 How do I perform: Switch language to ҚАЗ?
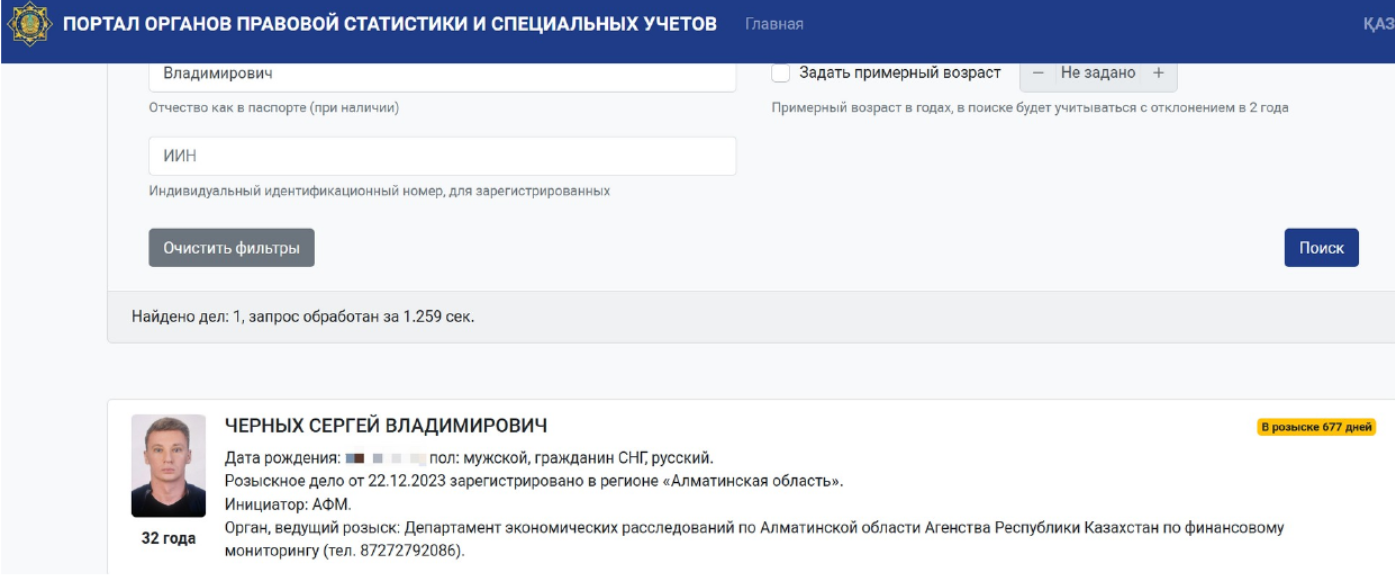(1378, 24)
